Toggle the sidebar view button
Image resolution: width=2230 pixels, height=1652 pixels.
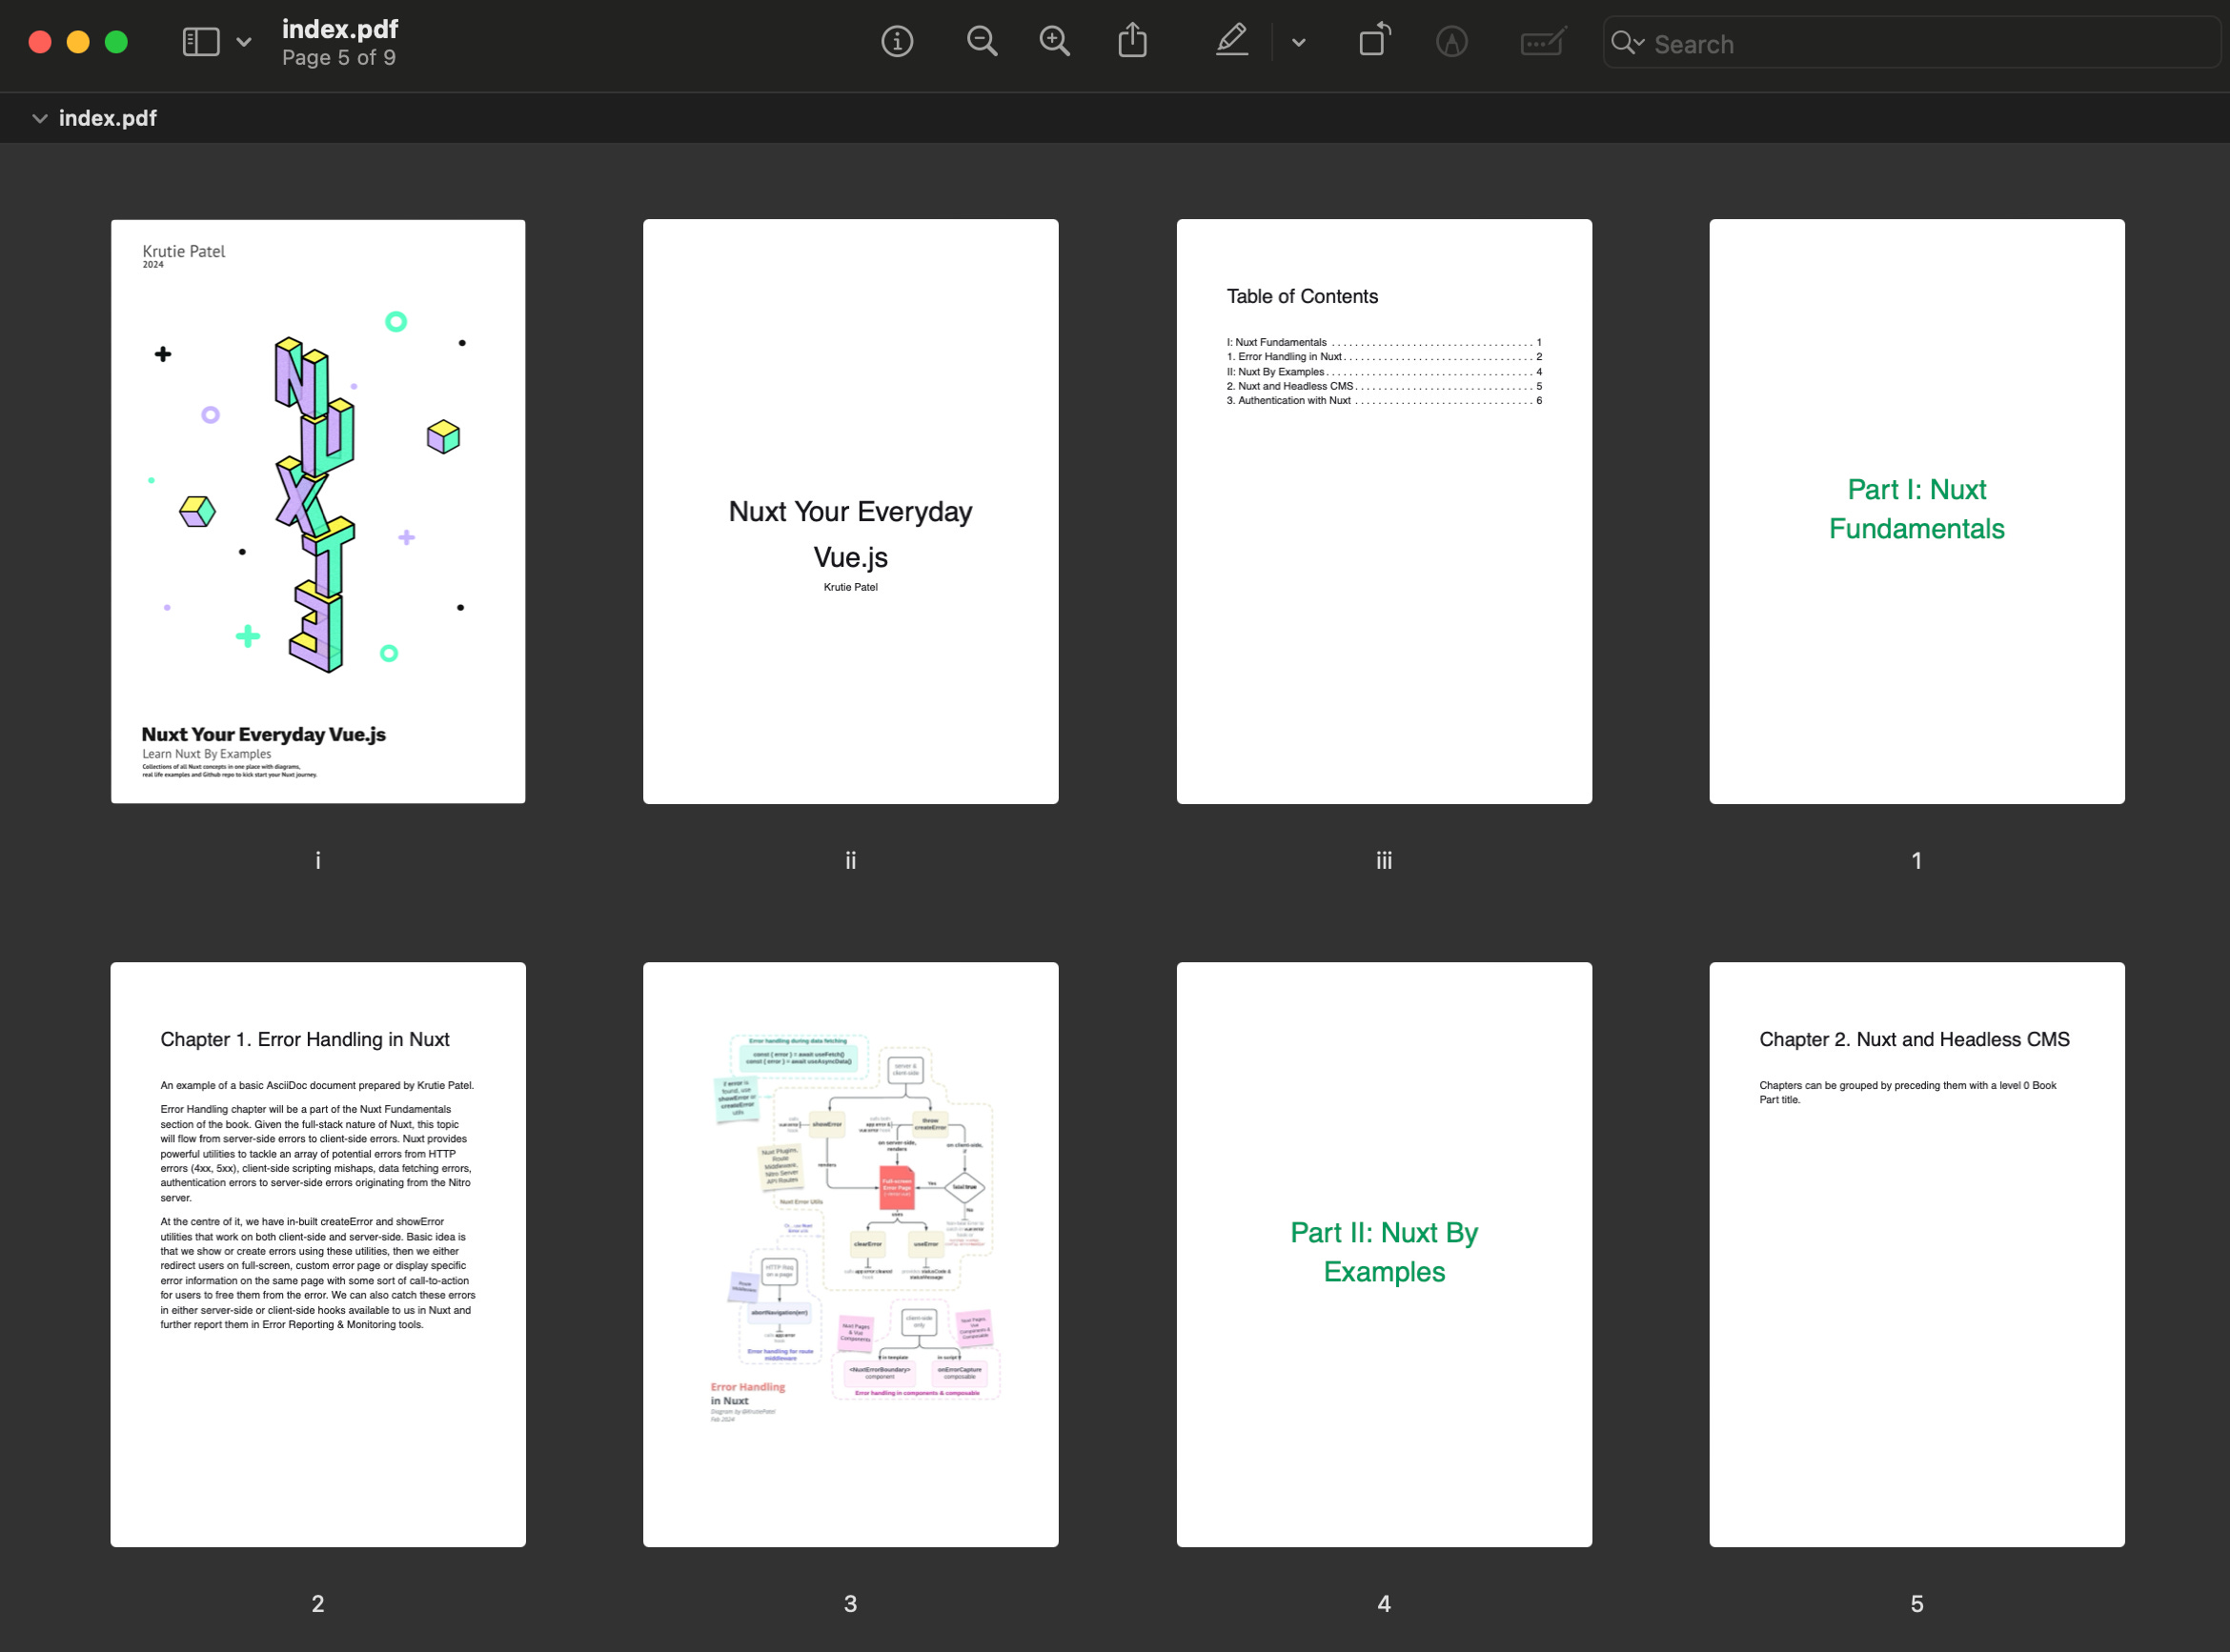[201, 42]
